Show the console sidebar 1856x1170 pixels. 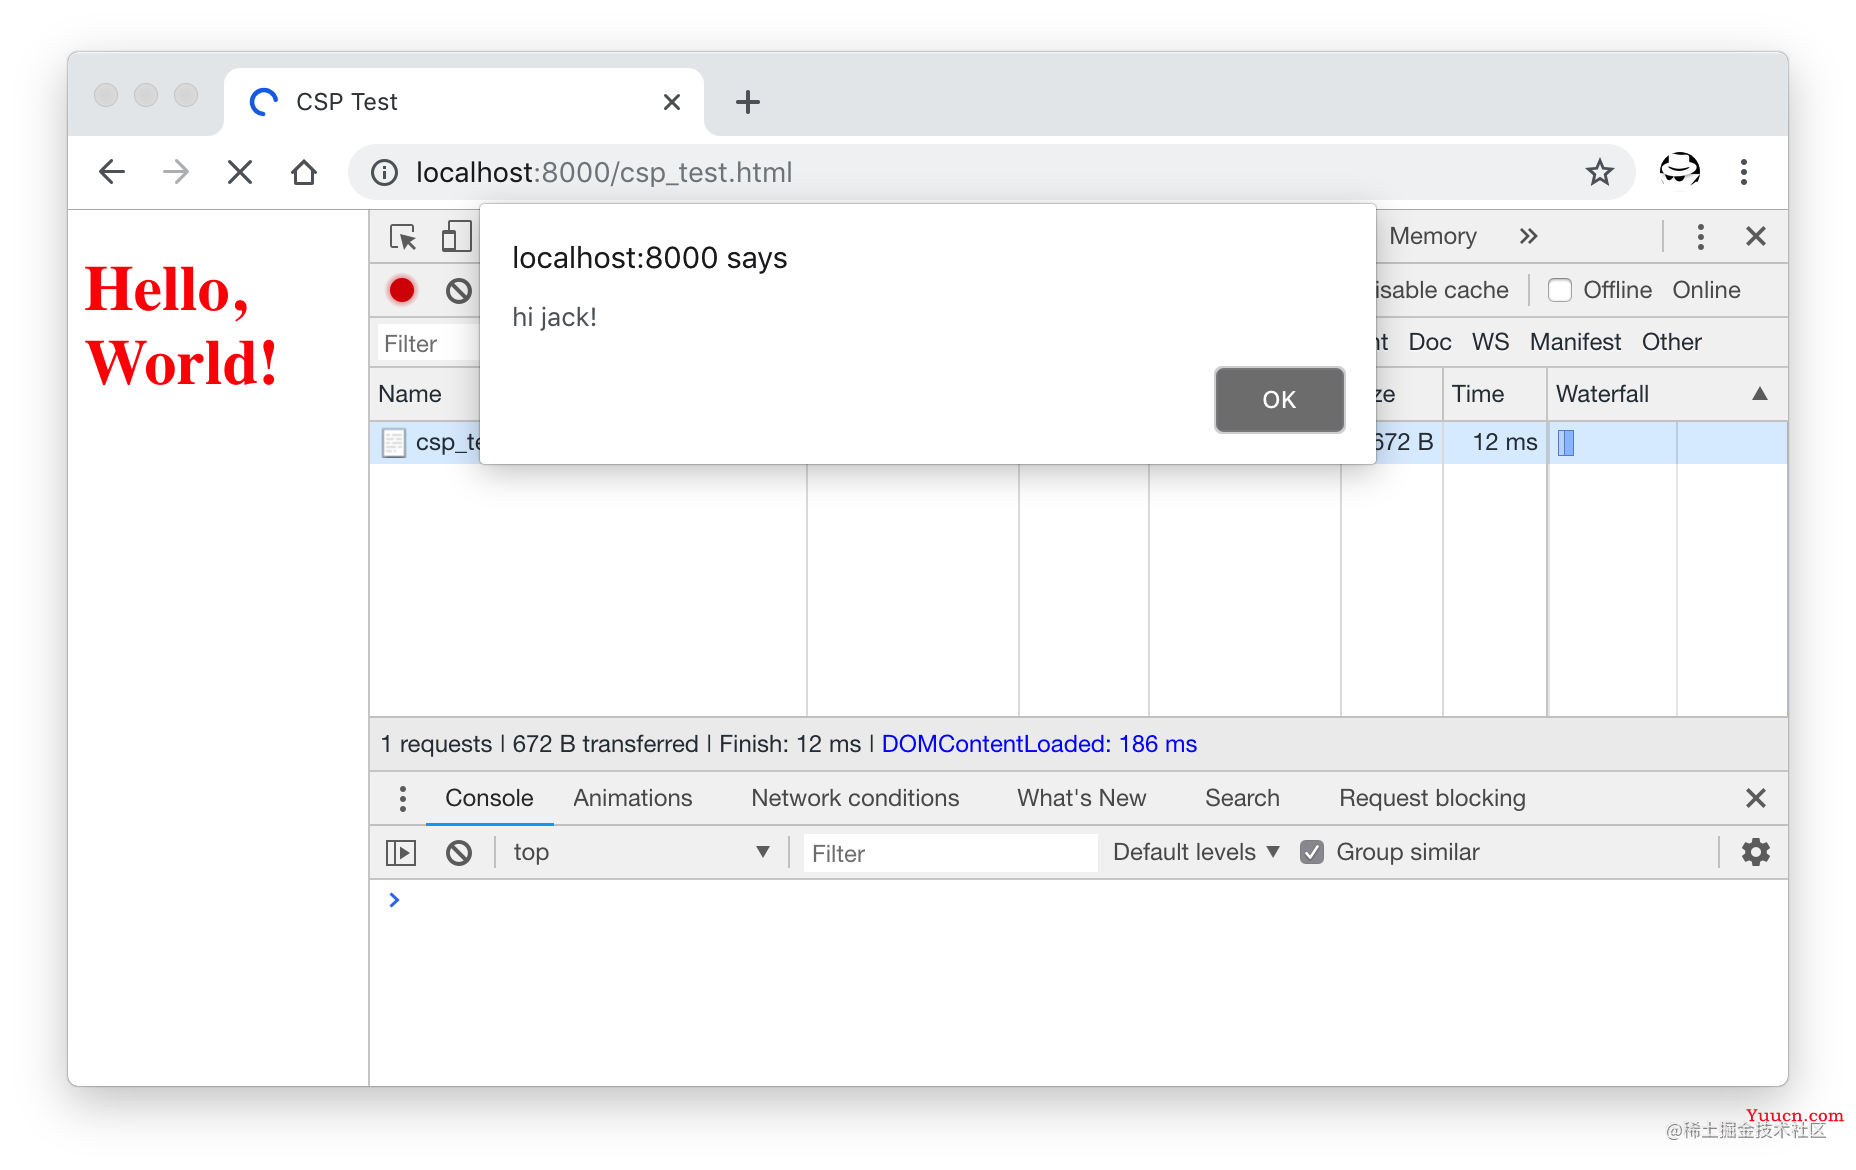coord(401,852)
